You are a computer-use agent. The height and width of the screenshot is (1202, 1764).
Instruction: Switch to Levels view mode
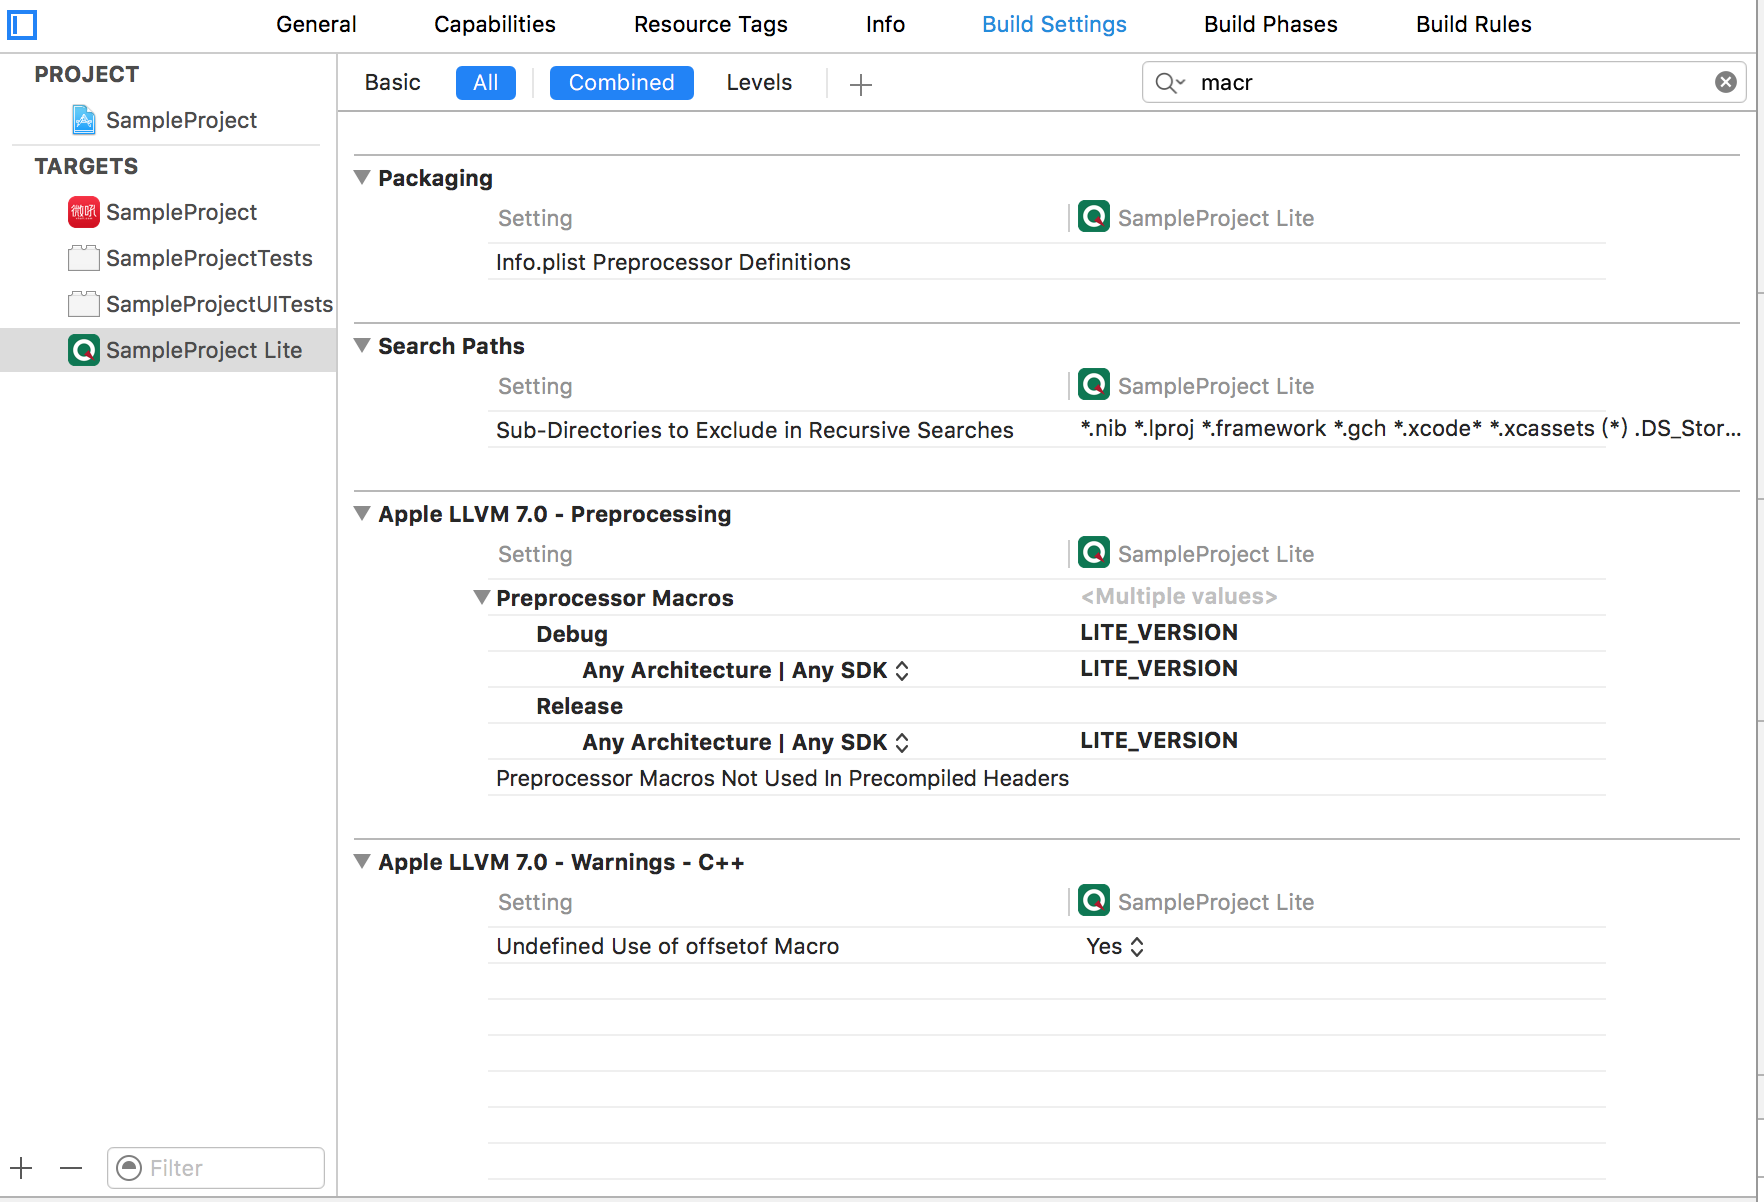tap(759, 83)
